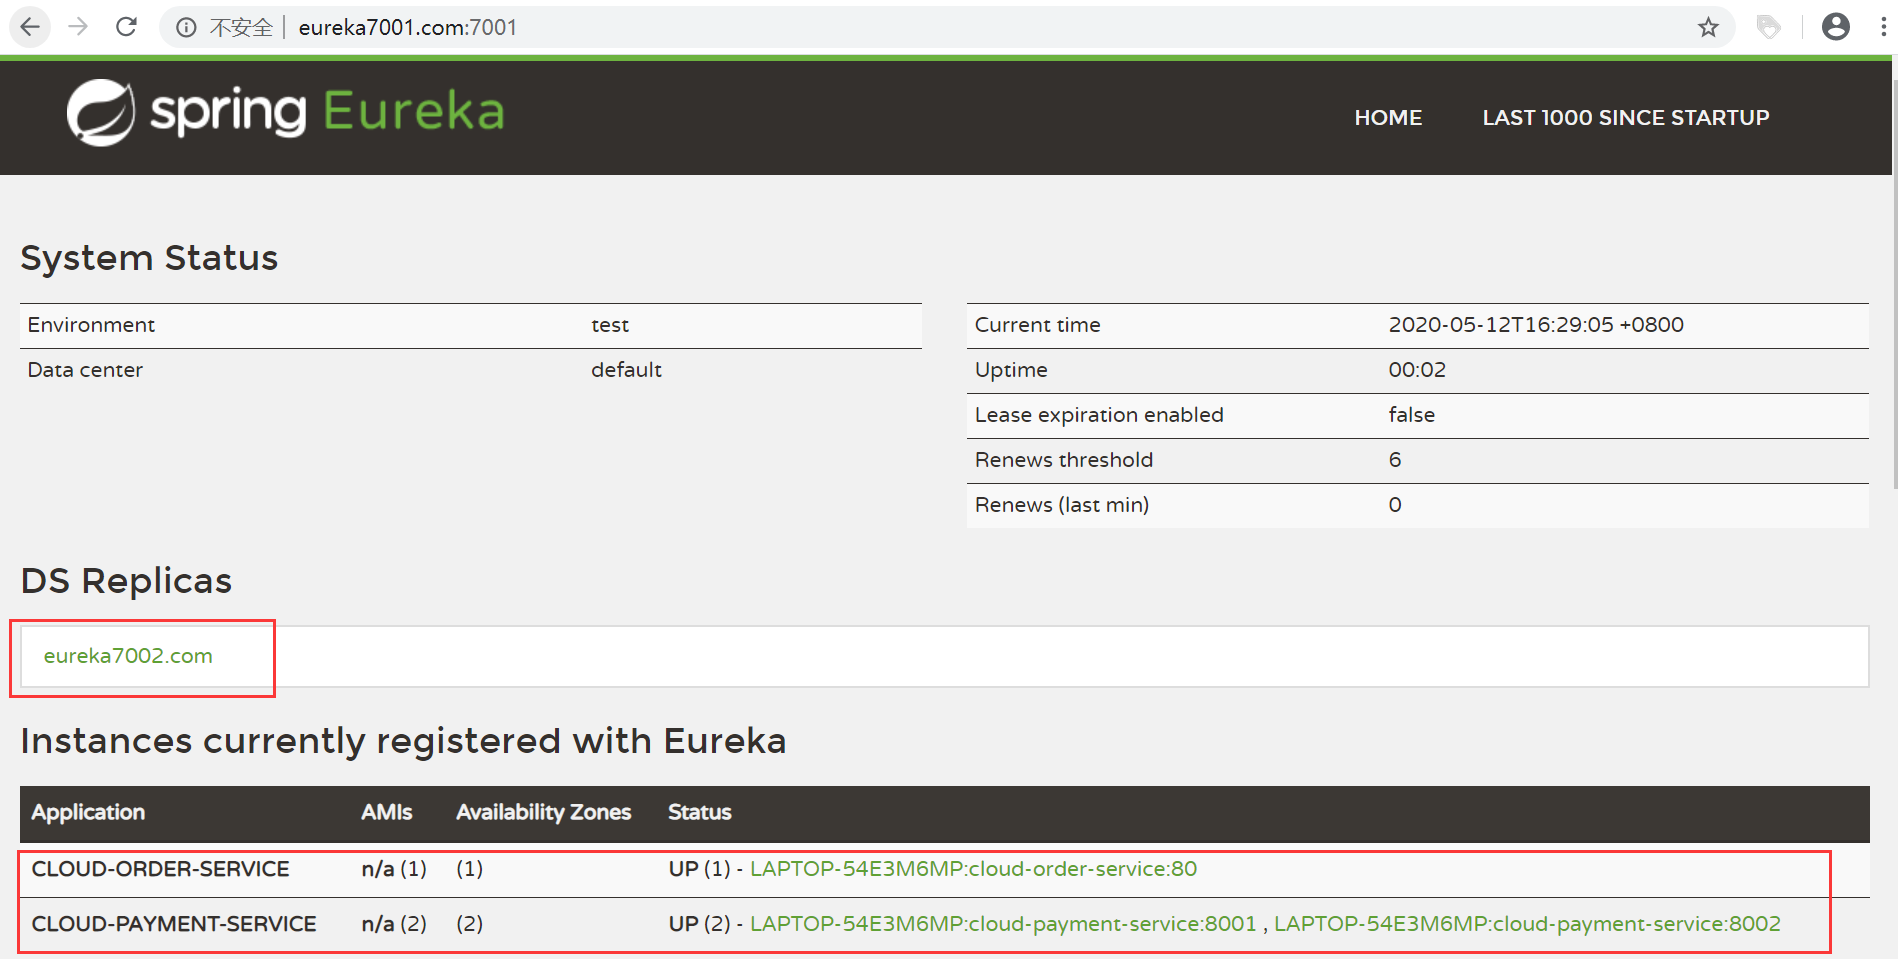Click the browser forward arrow
The image size is (1898, 959).
78,27
